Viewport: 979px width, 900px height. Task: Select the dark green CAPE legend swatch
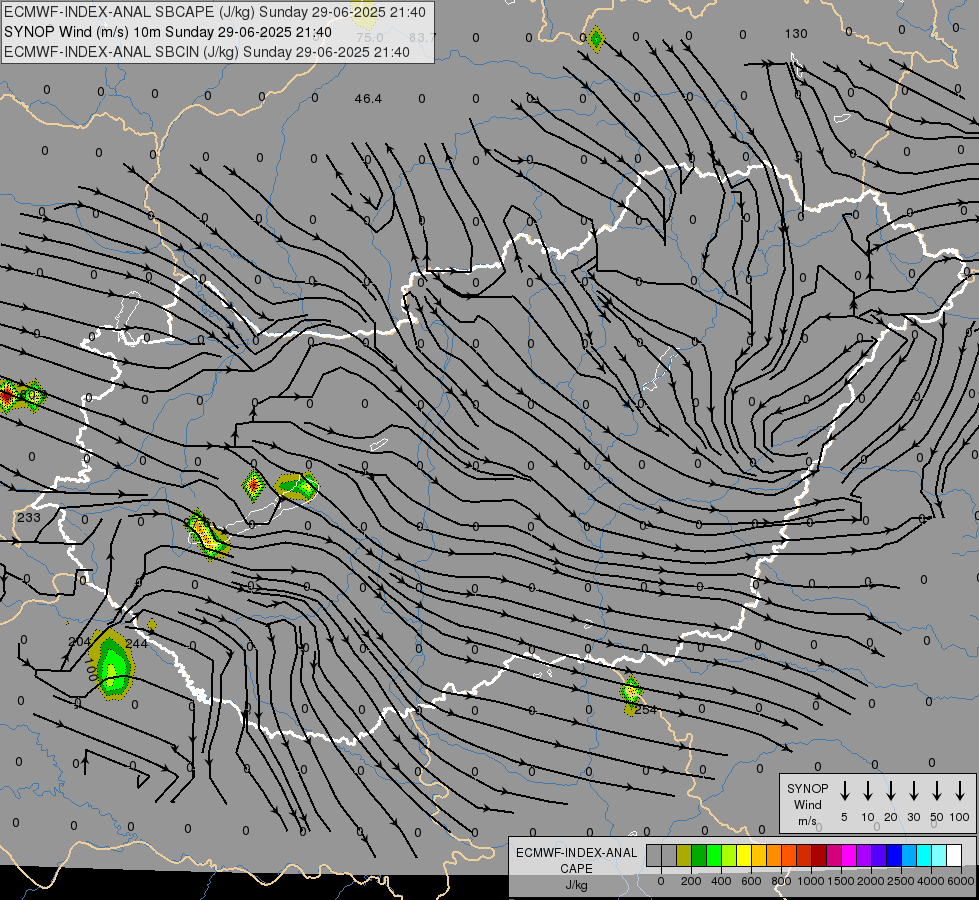click(699, 856)
